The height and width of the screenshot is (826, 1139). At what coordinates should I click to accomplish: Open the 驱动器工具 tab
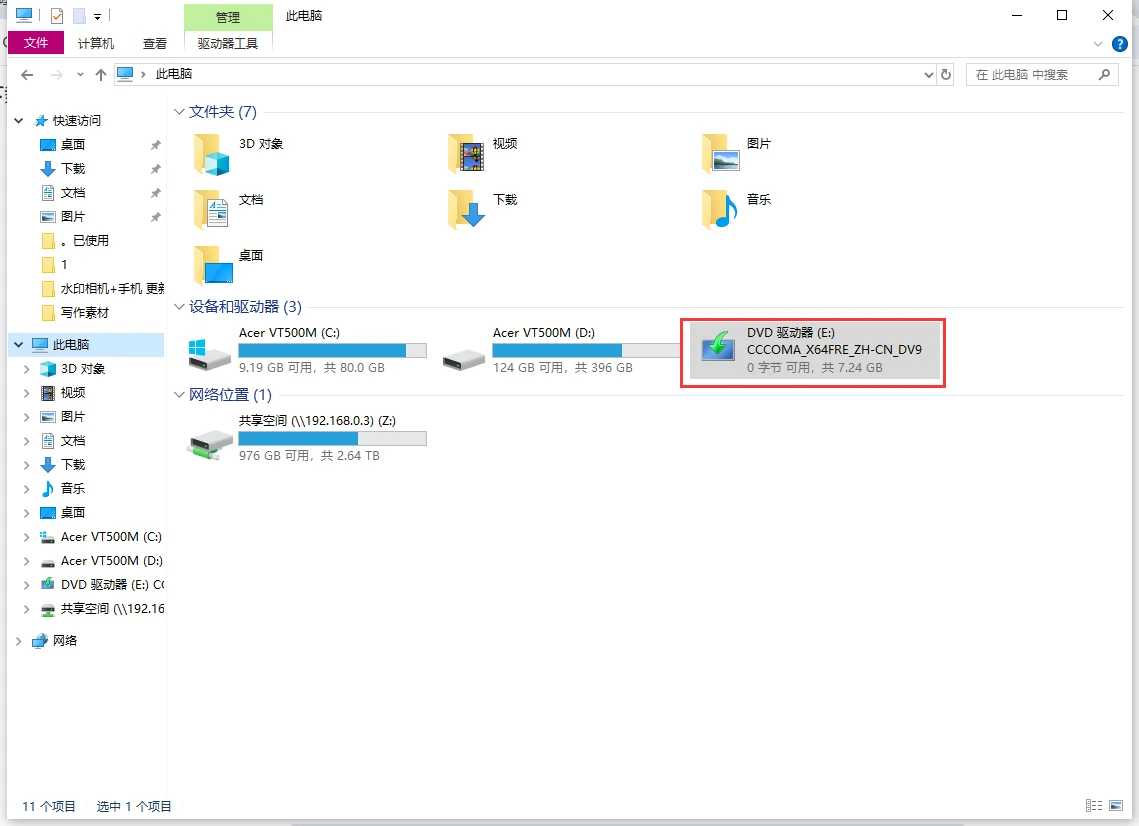pos(227,43)
